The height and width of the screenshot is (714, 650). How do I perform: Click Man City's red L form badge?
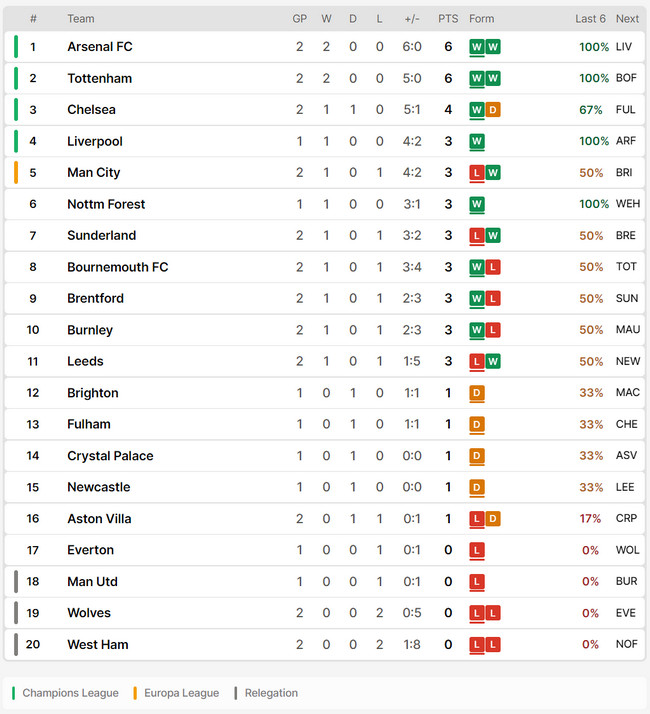coord(477,173)
